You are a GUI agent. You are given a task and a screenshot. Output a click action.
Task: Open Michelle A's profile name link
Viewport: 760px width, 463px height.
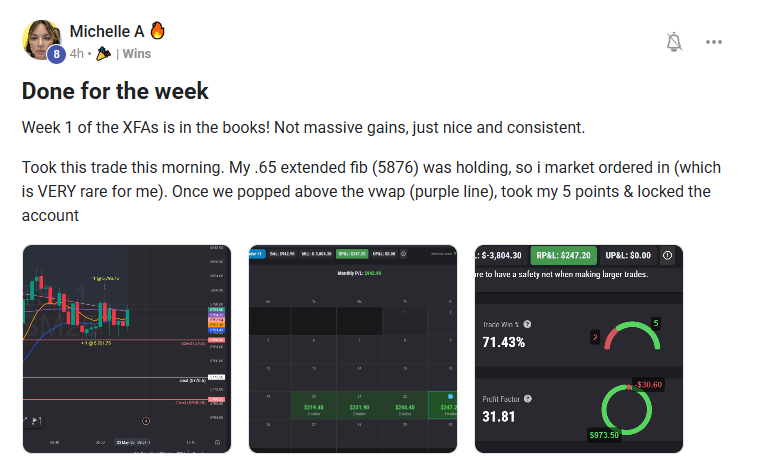pyautogui.click(x=107, y=31)
